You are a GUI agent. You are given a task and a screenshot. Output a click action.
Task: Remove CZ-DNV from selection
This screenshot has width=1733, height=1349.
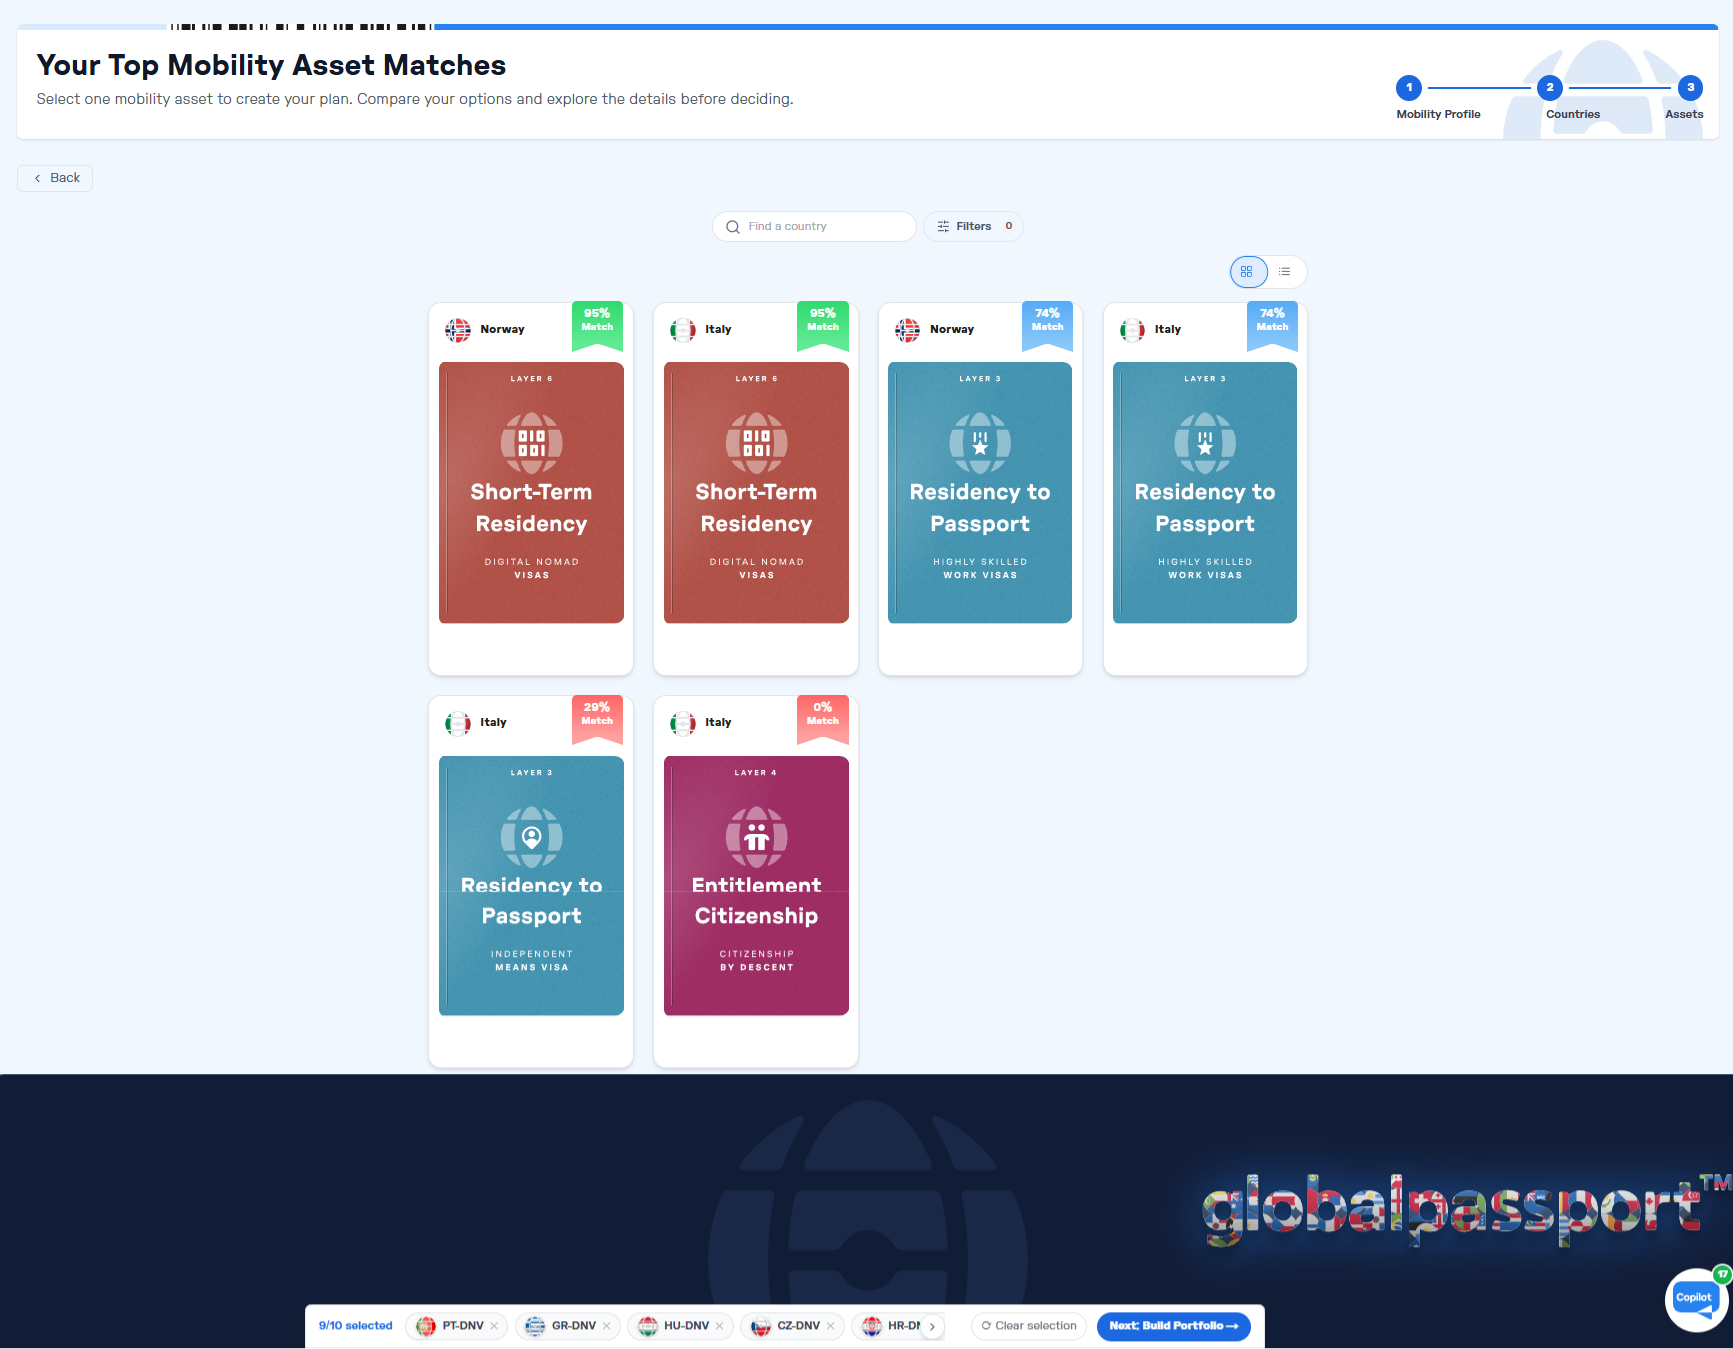point(830,1327)
